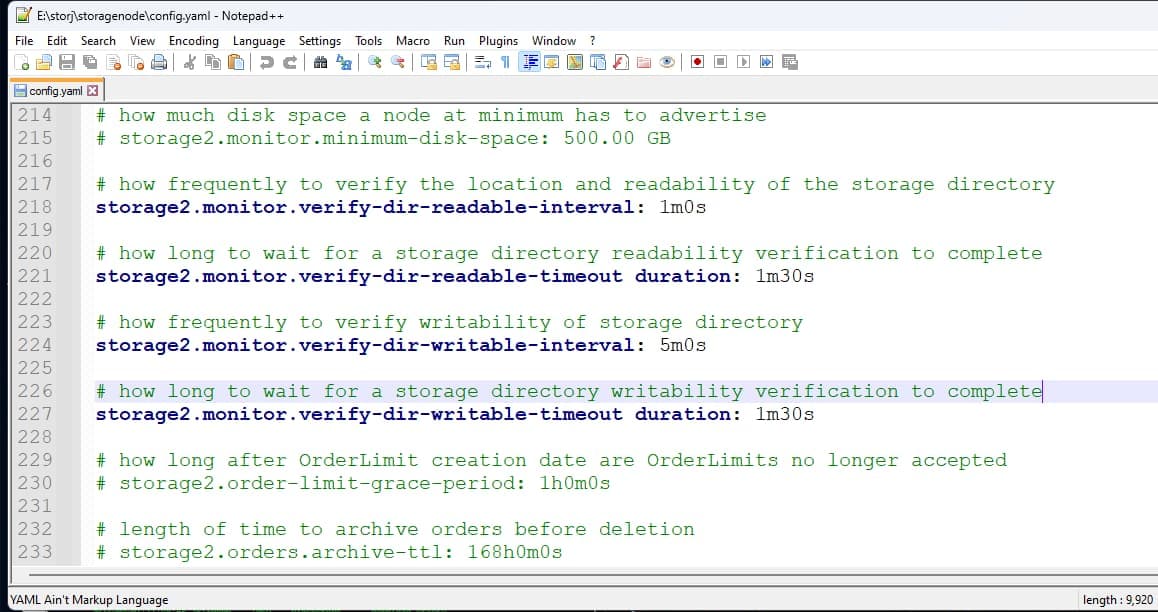Click comment 'storage2.monitor.minimum-disk-space: 500.00 GB'
Viewport: 1158px width, 612px height.
pos(394,138)
